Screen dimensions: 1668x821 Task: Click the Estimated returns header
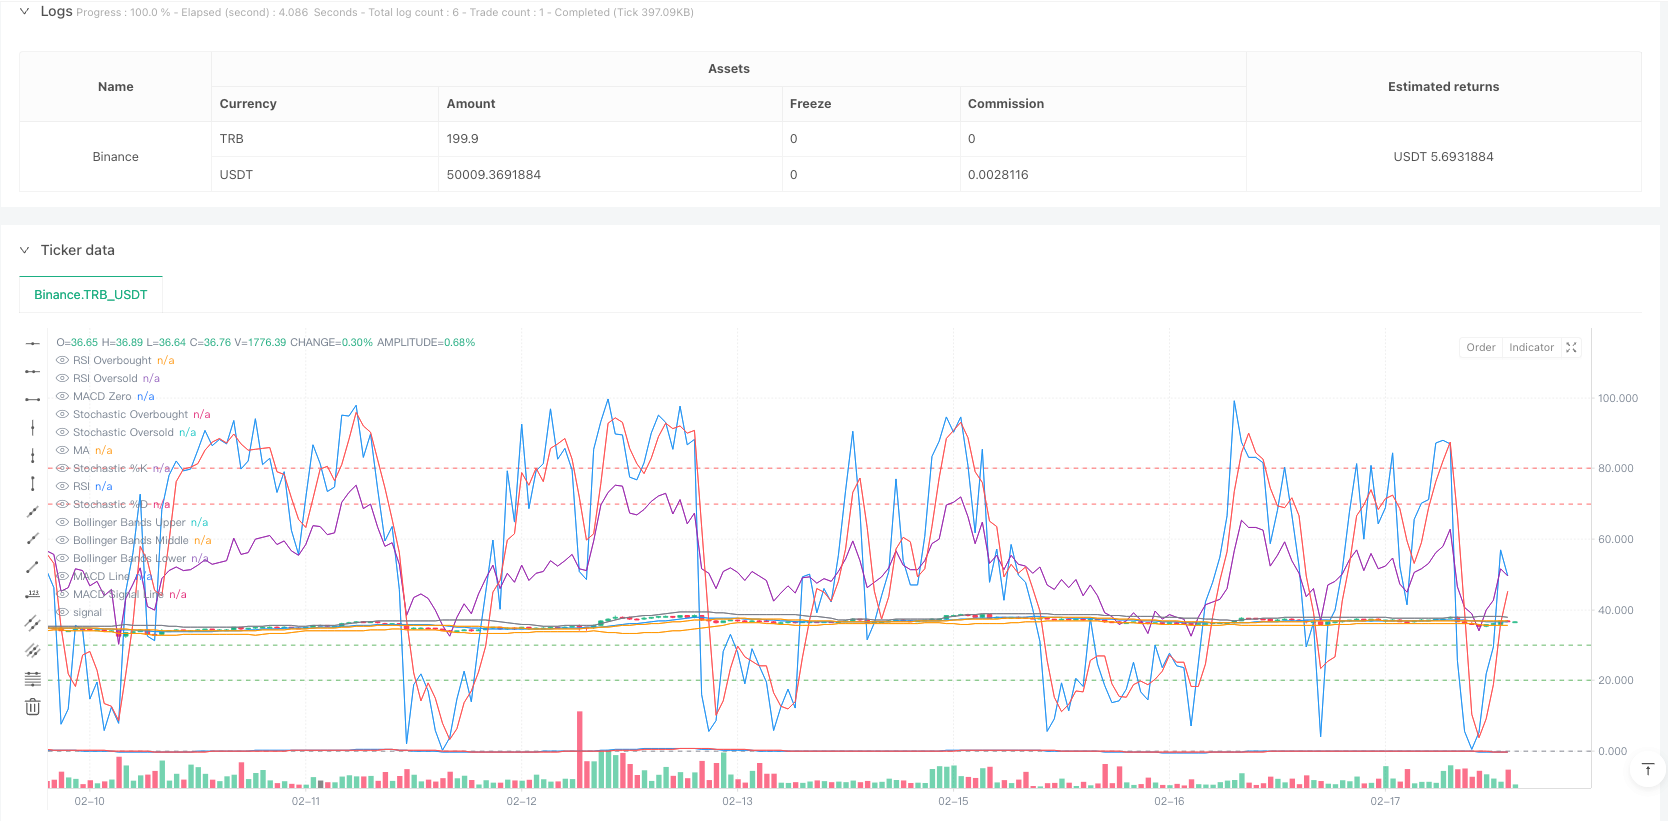coord(1444,87)
